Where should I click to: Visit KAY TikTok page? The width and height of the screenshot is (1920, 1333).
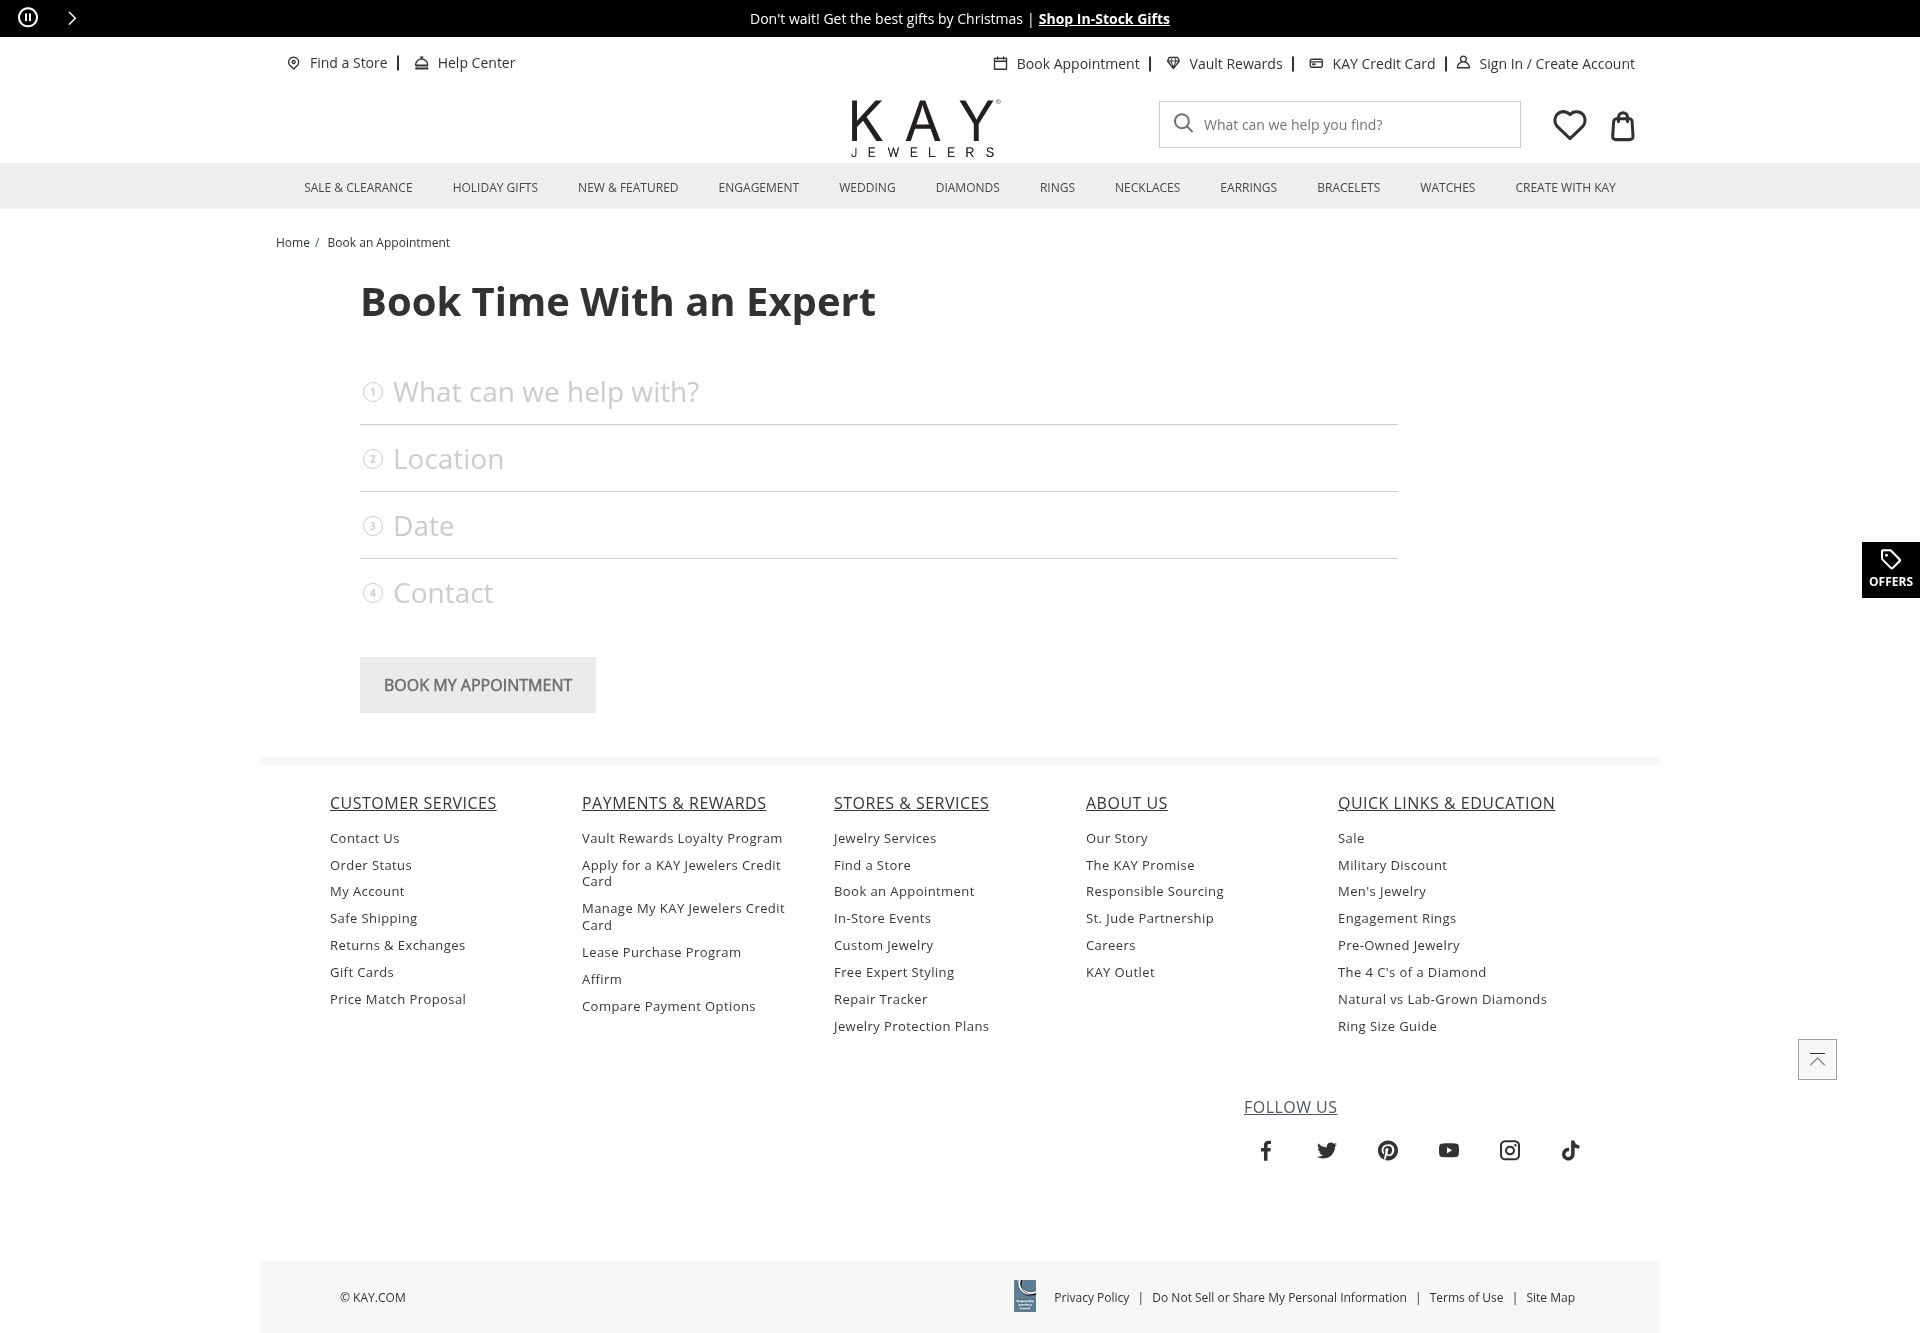click(1571, 1150)
